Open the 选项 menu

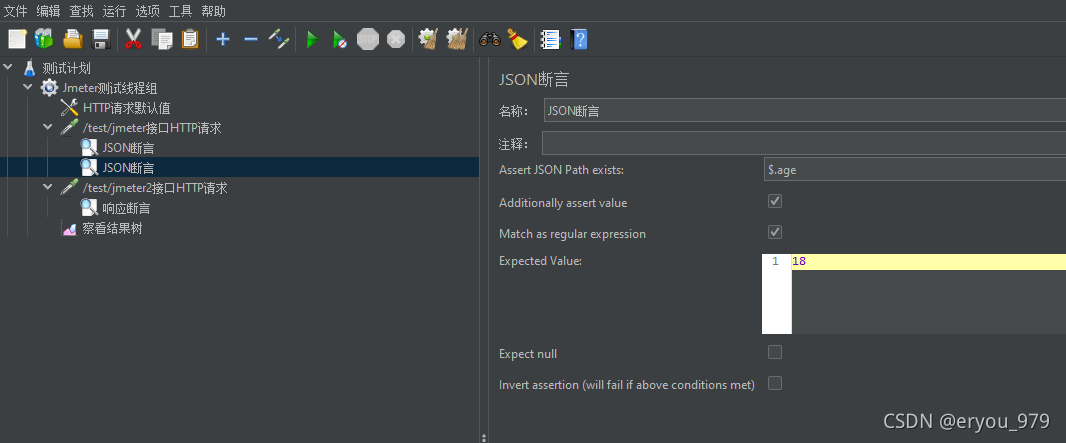click(148, 11)
